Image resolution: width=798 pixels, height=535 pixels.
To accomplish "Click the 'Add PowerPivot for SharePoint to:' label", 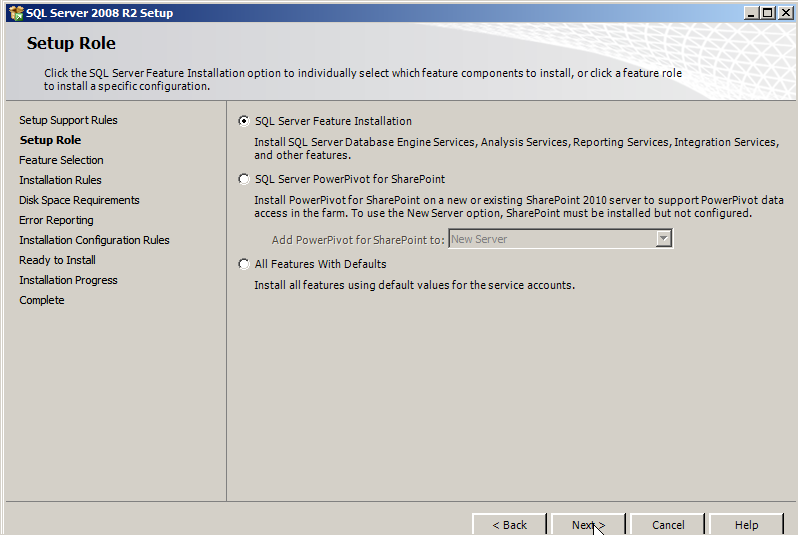I will (x=358, y=240).
